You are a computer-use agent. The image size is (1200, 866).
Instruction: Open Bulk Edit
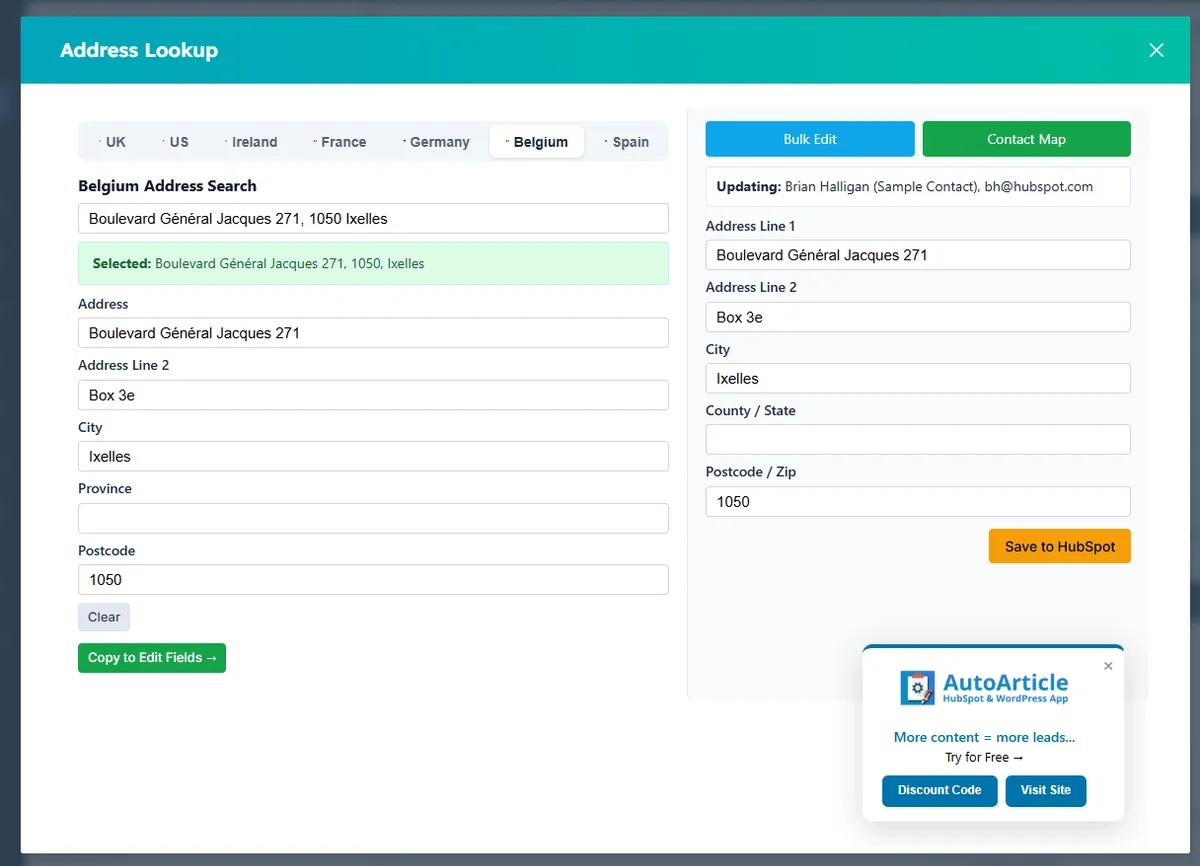[810, 139]
